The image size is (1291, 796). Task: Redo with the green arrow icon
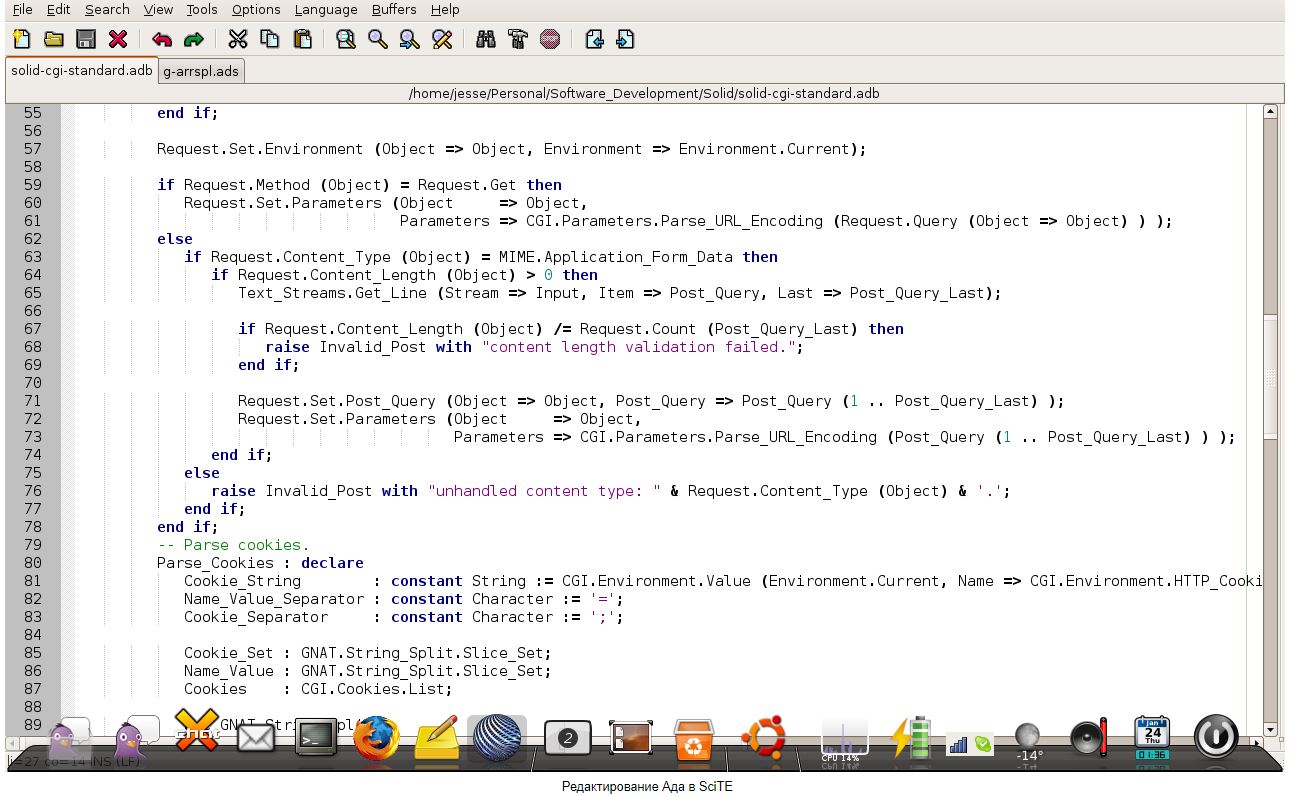194,39
